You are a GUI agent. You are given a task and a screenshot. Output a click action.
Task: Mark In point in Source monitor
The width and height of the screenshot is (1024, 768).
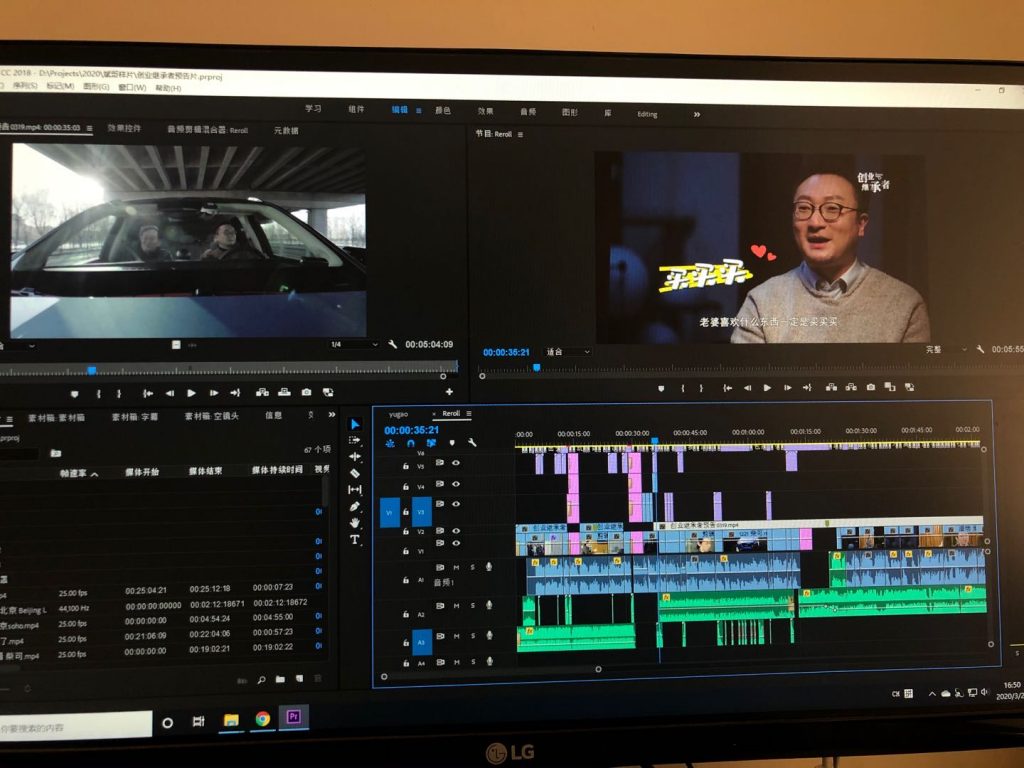coord(99,394)
